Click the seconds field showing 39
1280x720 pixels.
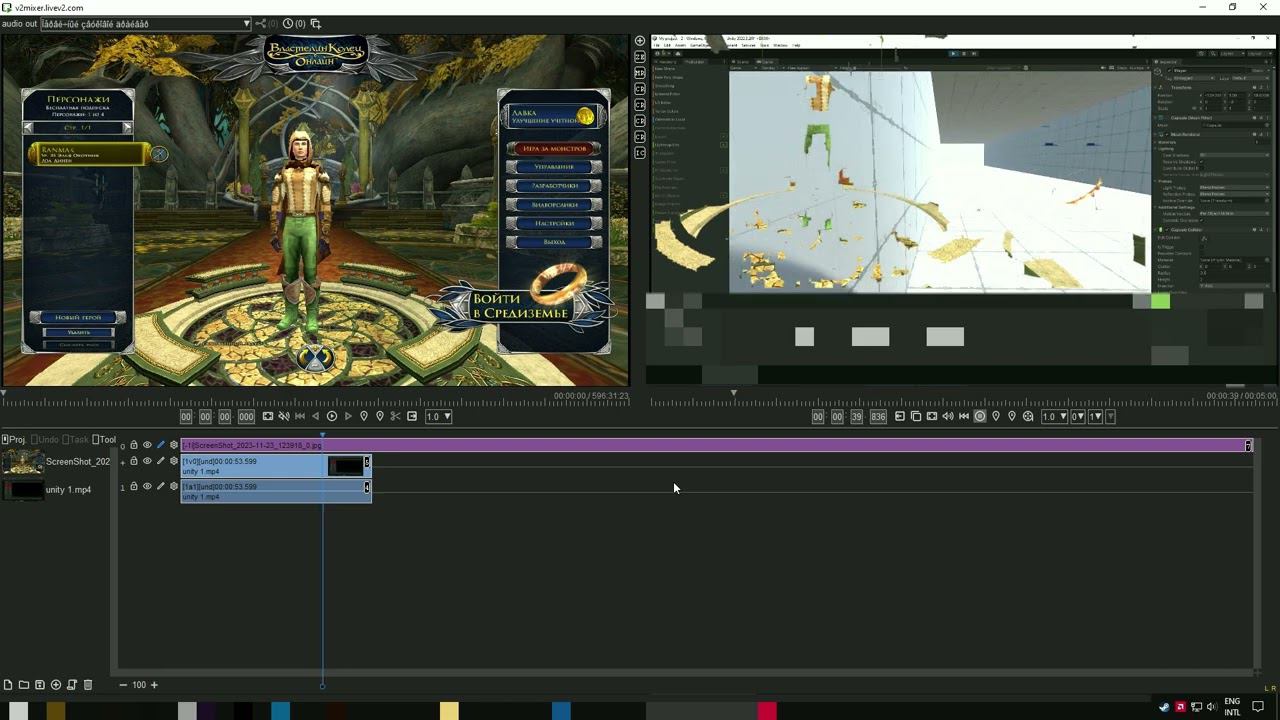pos(857,416)
